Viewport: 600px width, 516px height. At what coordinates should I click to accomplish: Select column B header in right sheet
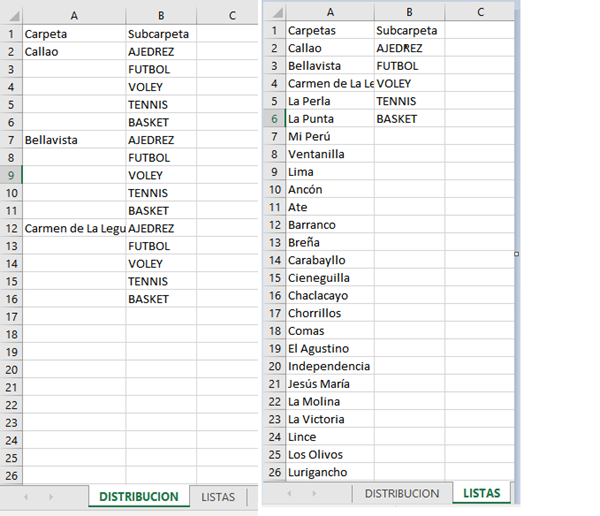(409, 12)
